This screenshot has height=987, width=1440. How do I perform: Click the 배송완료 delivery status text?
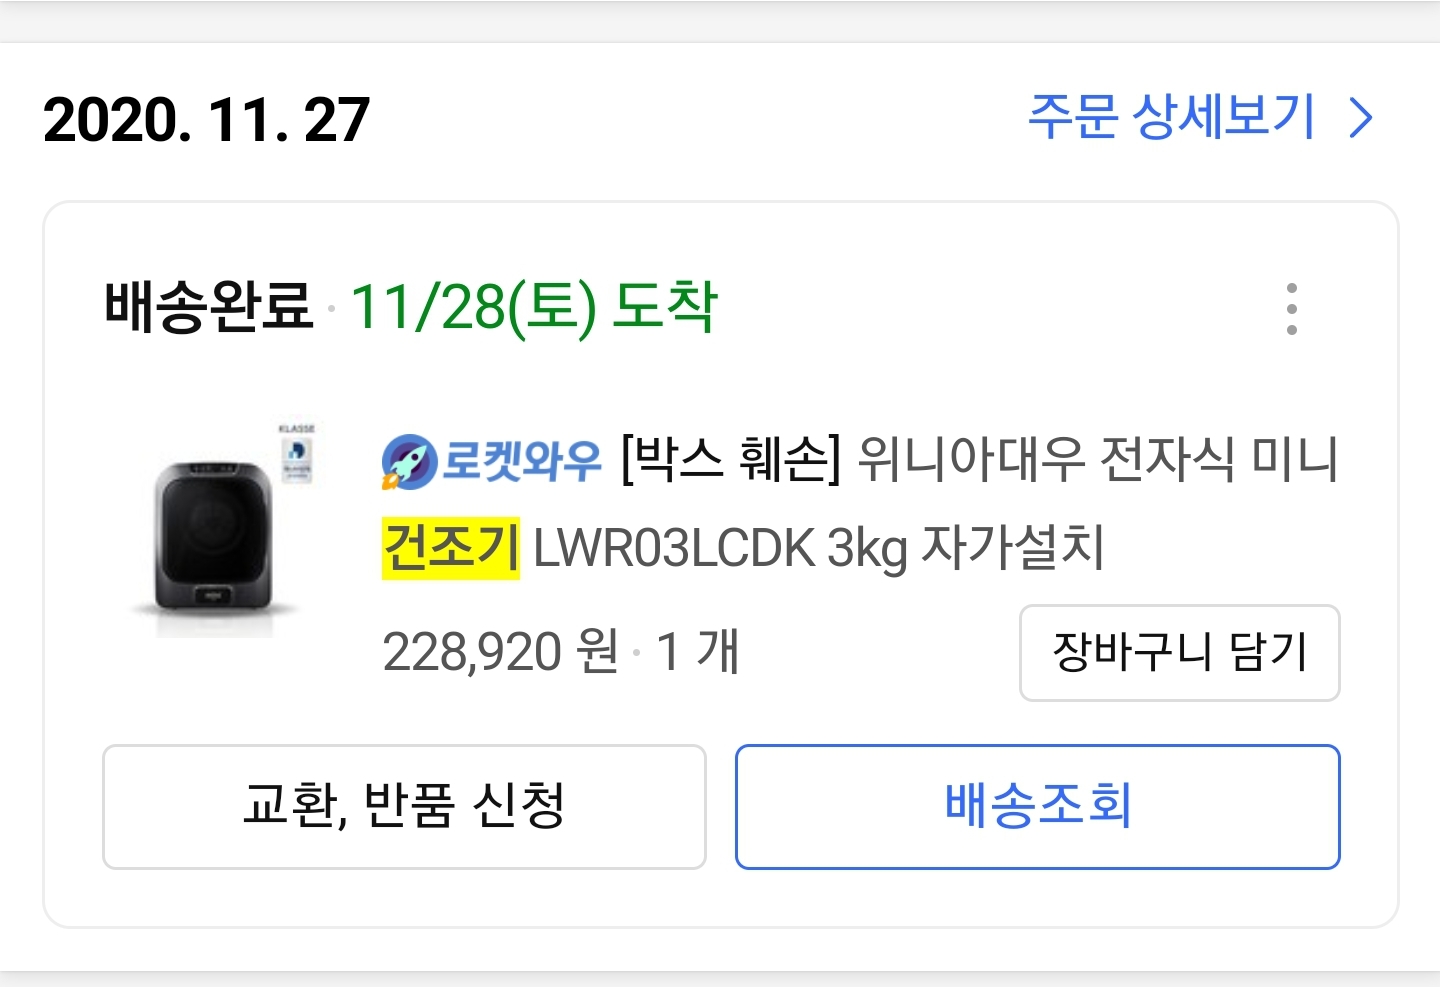(x=209, y=306)
